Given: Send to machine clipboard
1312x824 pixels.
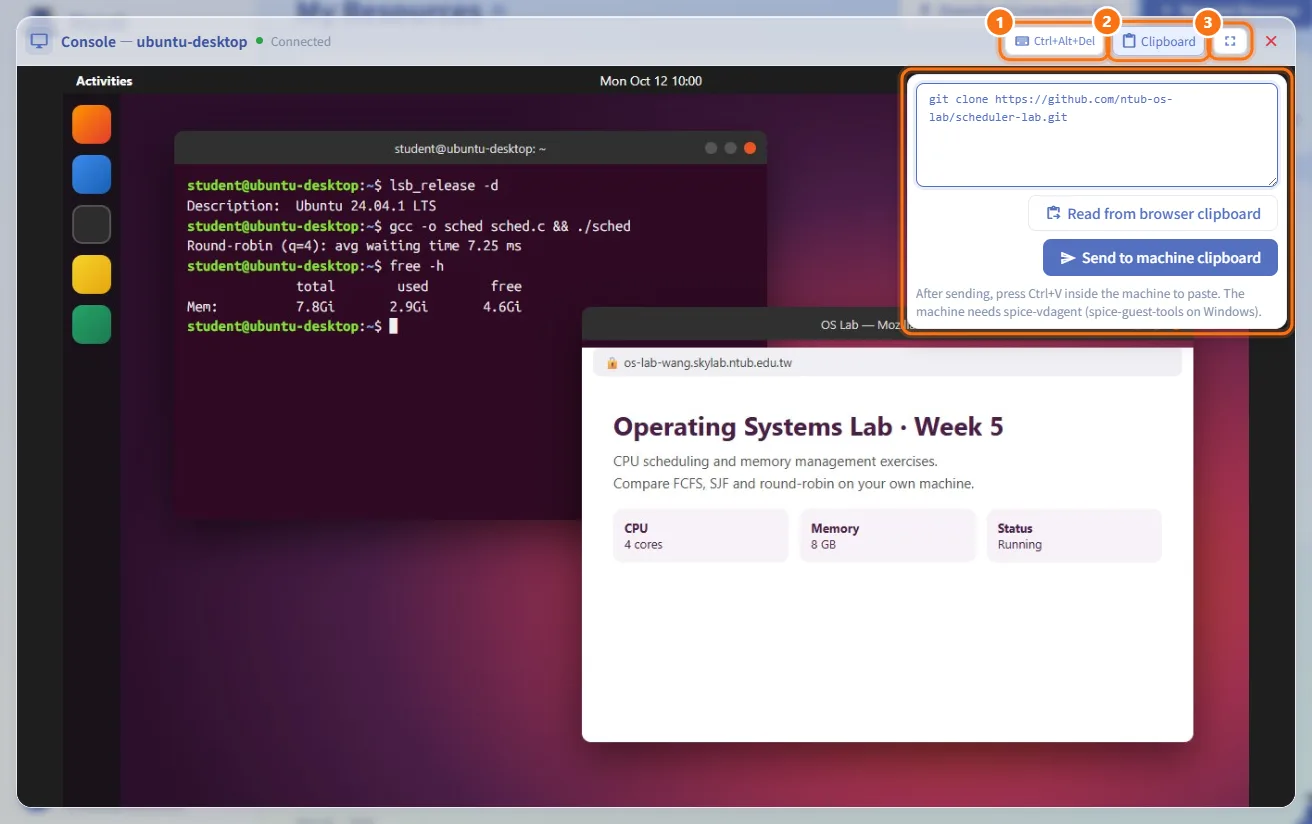Looking at the screenshot, I should pyautogui.click(x=1160, y=257).
